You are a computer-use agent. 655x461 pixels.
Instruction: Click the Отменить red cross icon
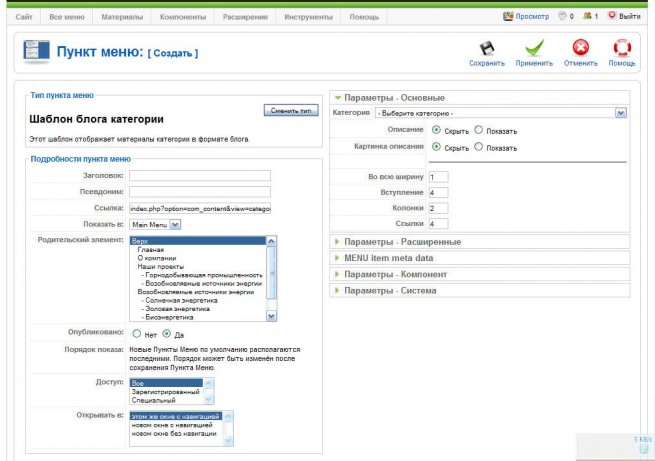coord(581,48)
